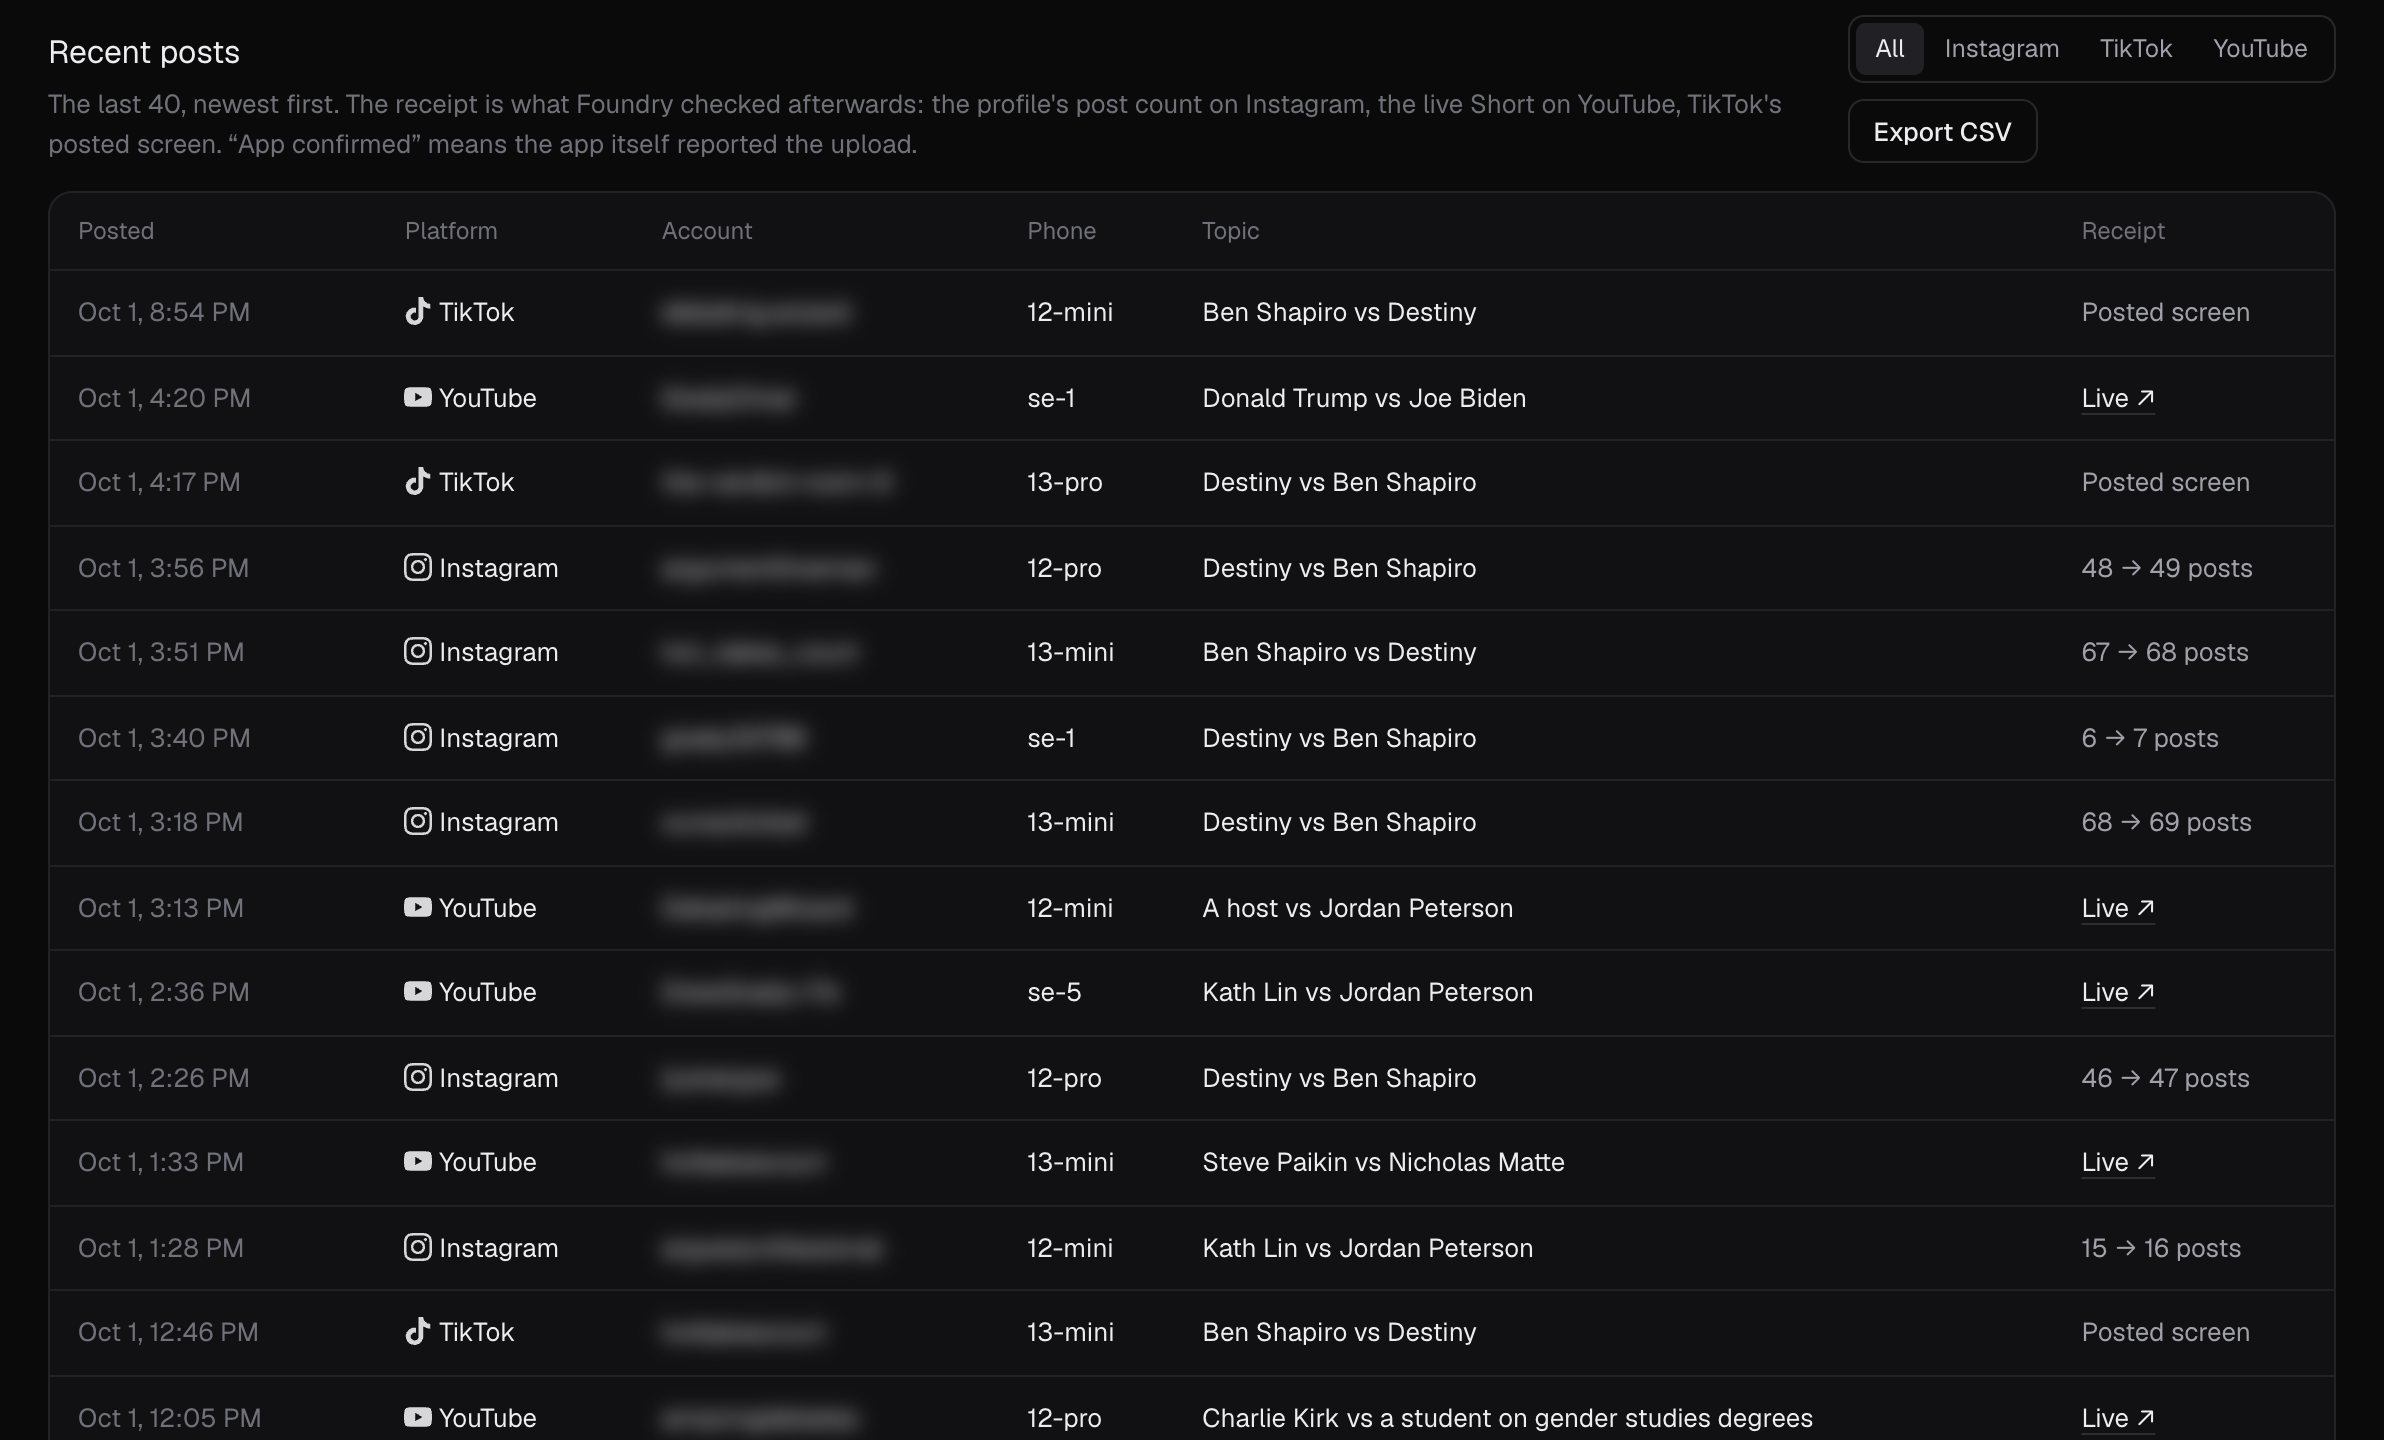Viewport: 2384px width, 1440px height.
Task: Filter posts by YouTube tab
Action: [x=2259, y=49]
